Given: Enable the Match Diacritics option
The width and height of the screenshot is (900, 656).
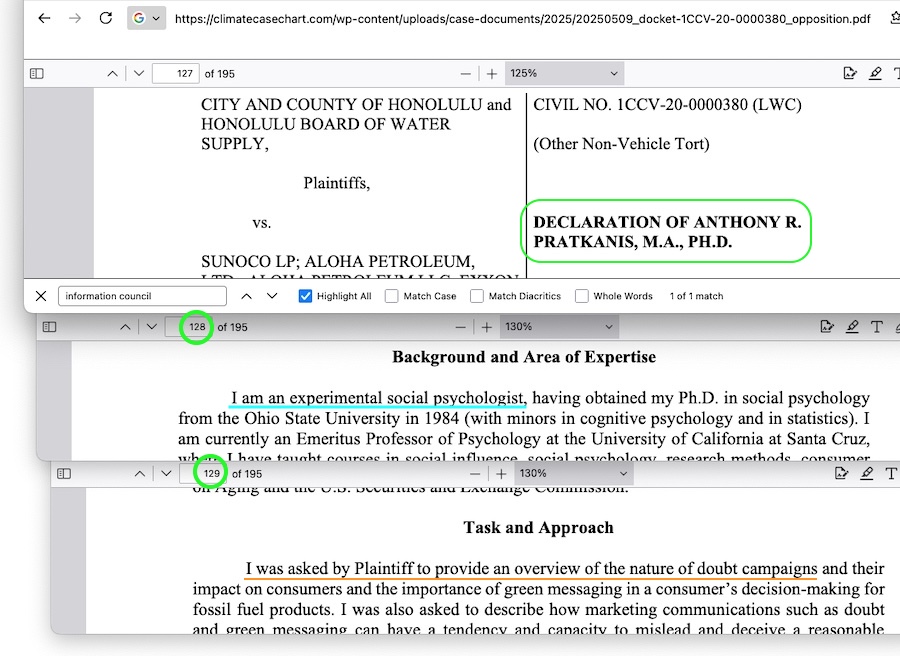Looking at the screenshot, I should pyautogui.click(x=477, y=296).
